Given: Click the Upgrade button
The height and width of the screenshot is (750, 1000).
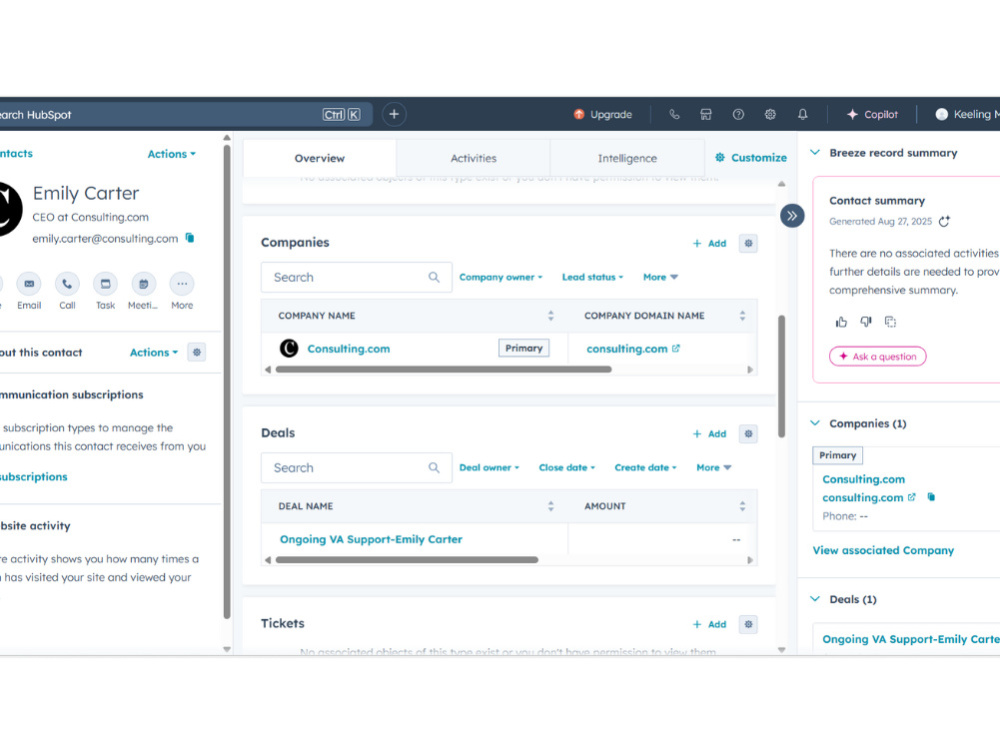Looking at the screenshot, I should pyautogui.click(x=603, y=115).
